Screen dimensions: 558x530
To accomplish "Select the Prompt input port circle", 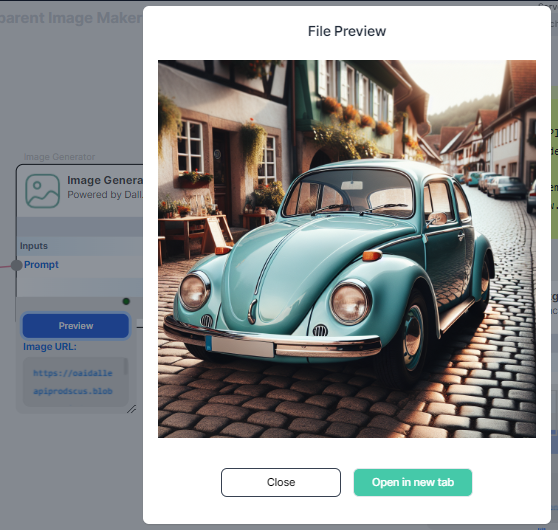I will (x=16, y=265).
